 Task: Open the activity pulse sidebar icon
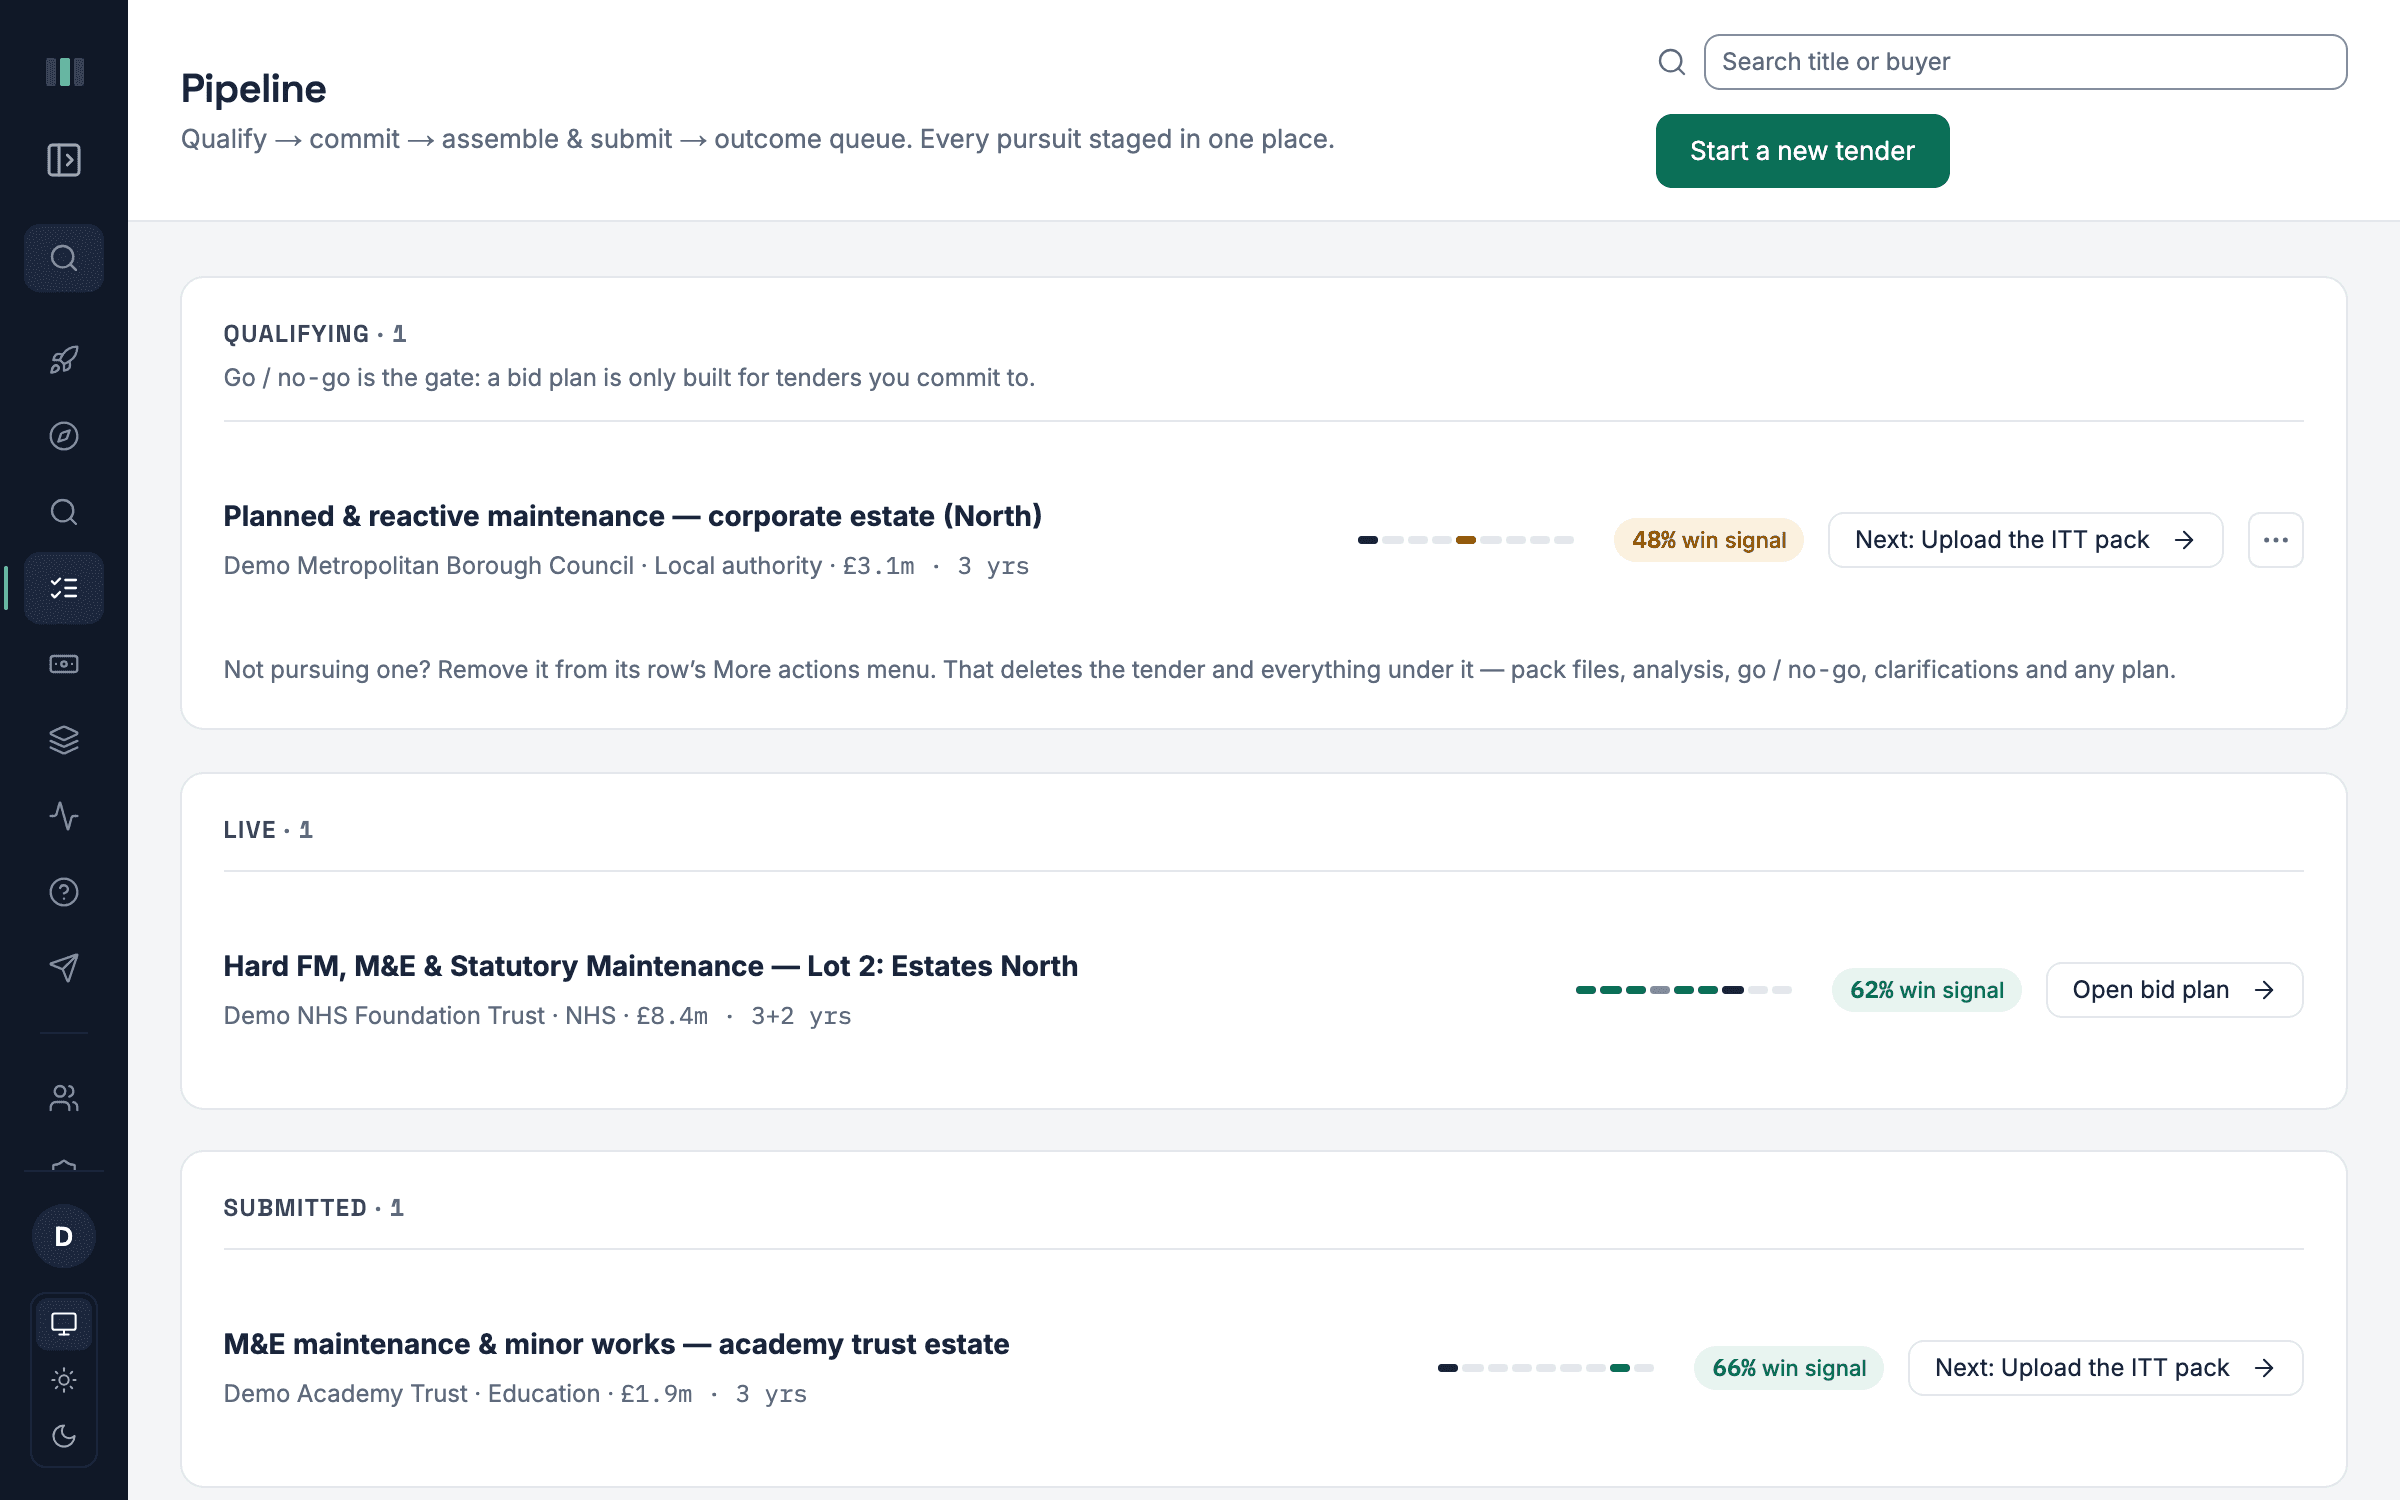tap(64, 816)
